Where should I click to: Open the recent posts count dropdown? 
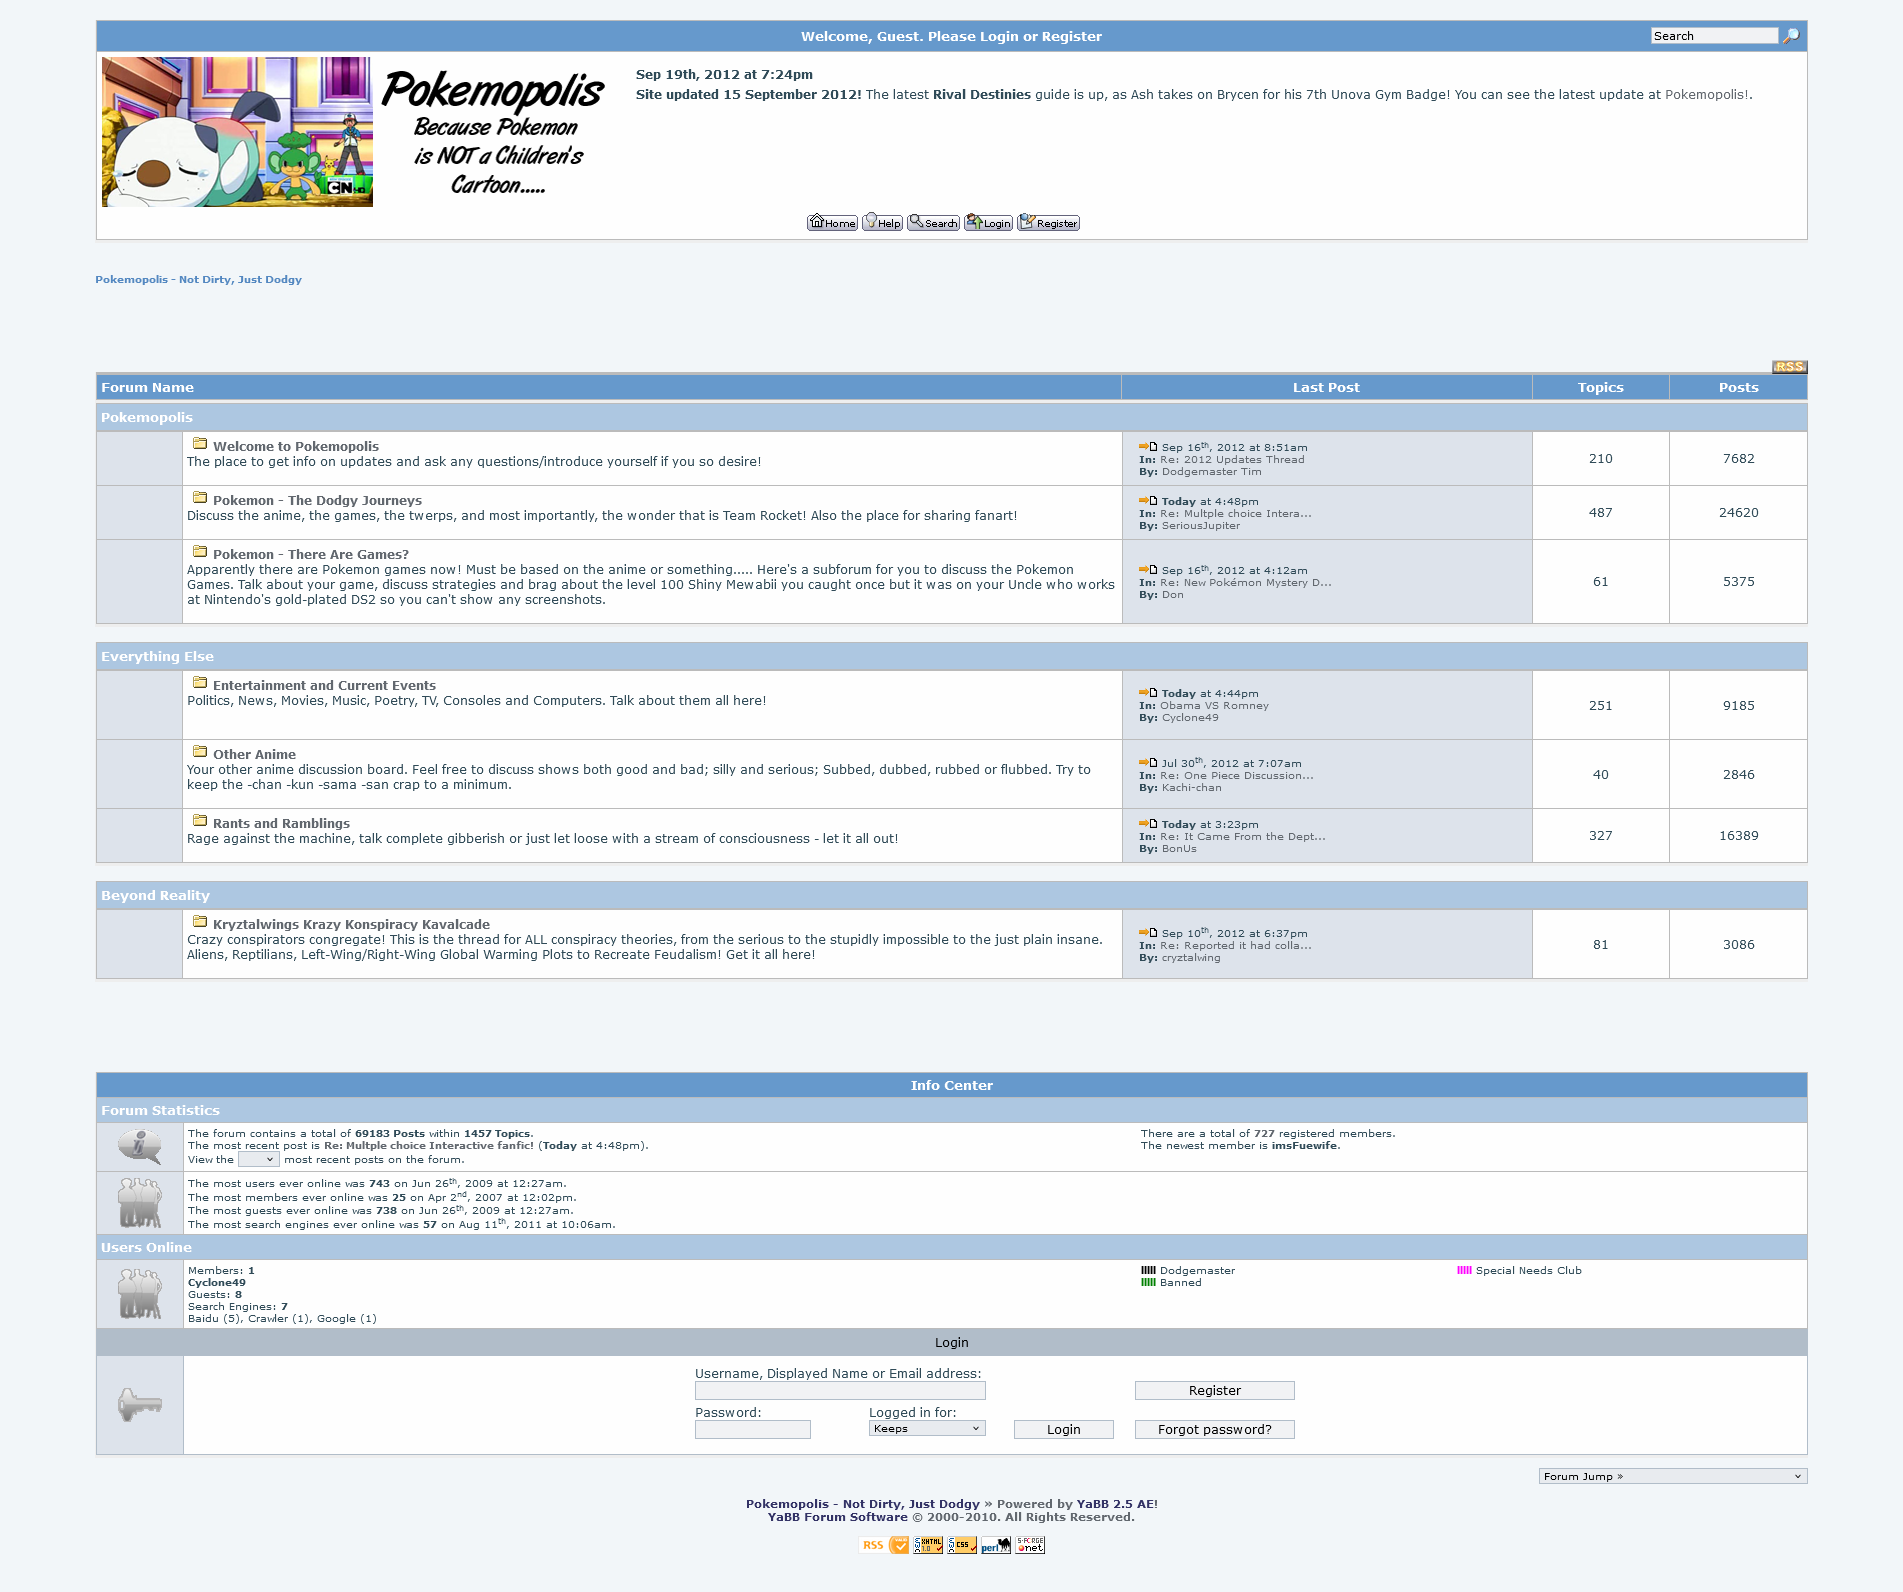[258, 1160]
